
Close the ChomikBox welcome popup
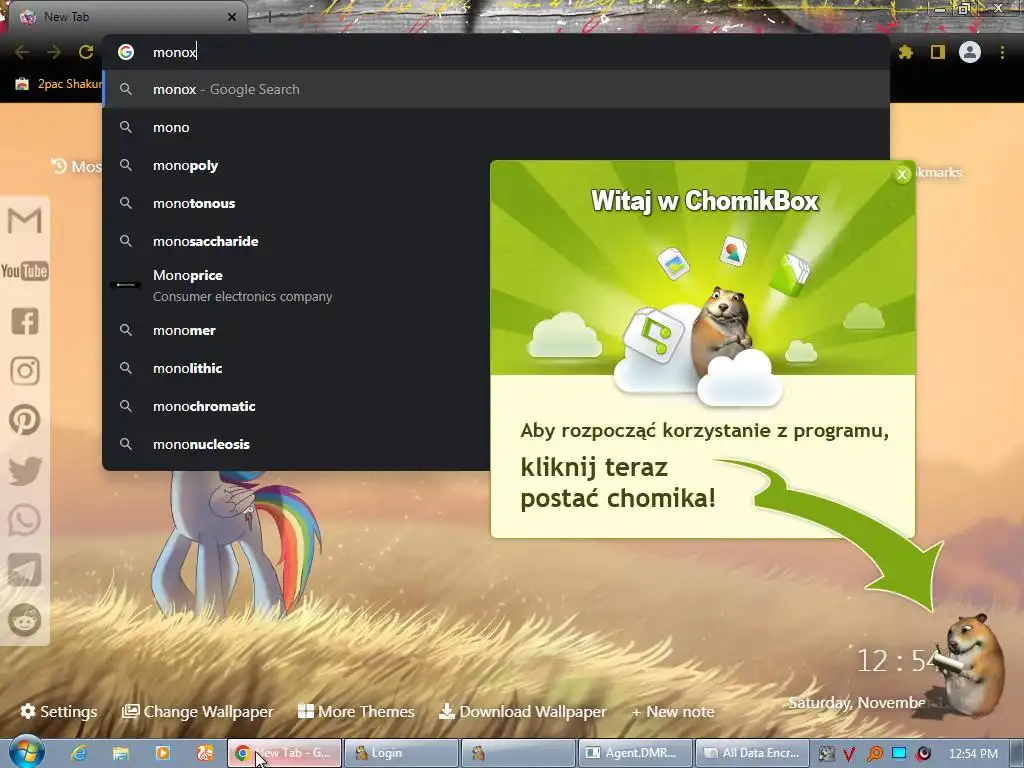pyautogui.click(x=903, y=174)
